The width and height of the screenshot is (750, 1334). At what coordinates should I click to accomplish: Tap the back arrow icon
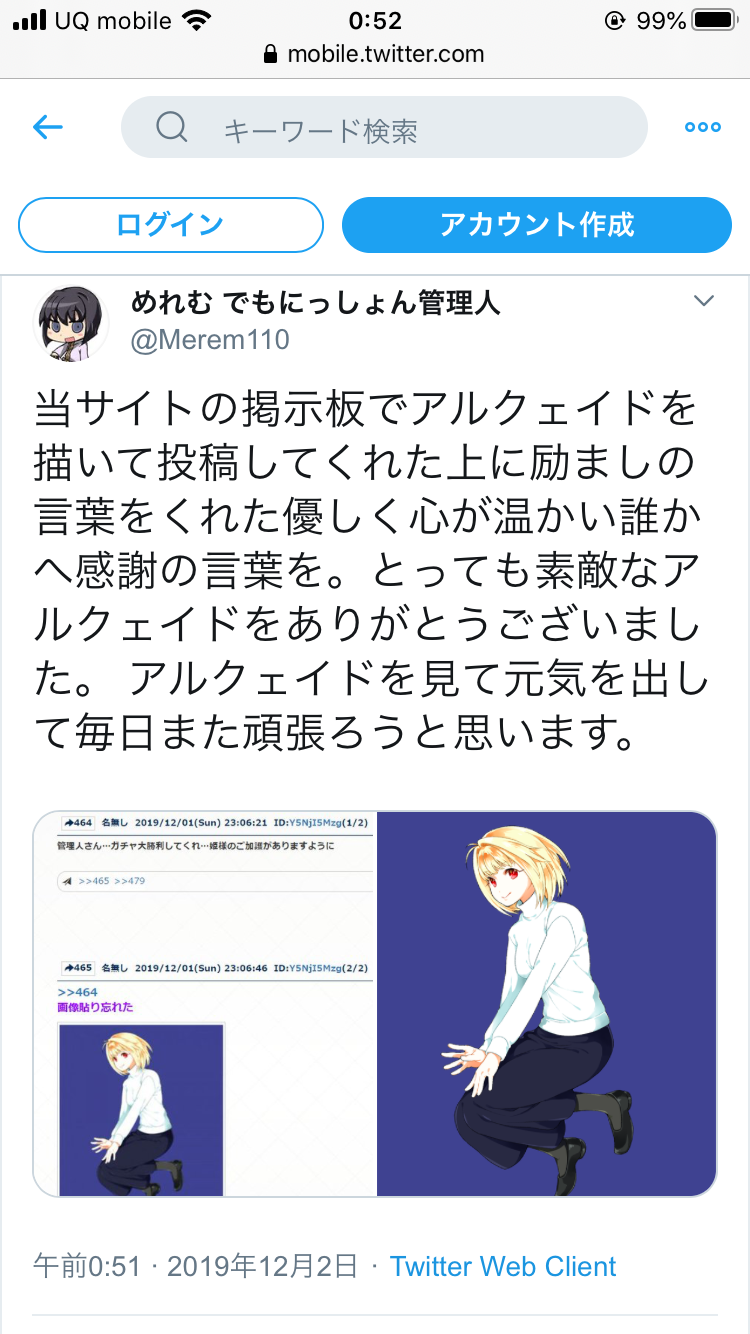tap(48, 127)
